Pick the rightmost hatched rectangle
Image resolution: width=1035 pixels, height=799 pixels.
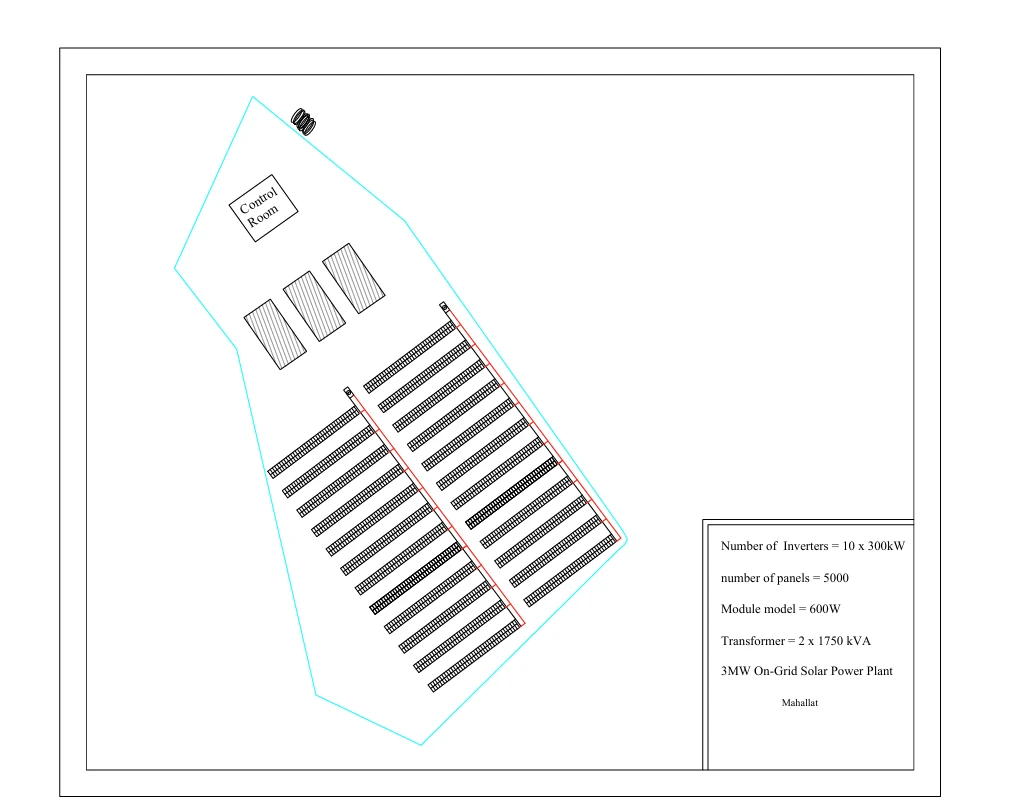(x=353, y=276)
